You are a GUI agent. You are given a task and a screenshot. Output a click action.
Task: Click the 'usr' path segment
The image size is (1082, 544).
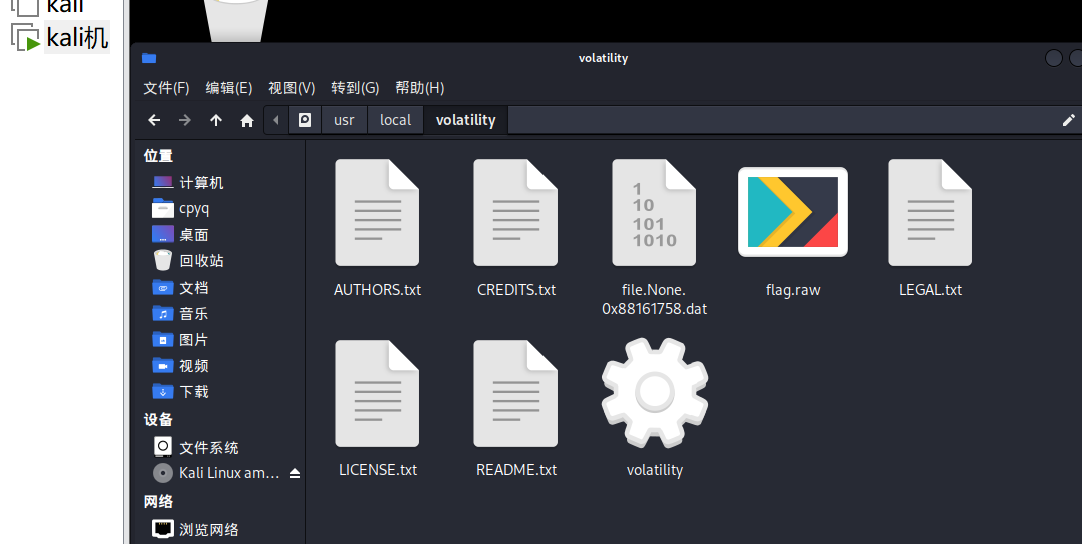344,120
